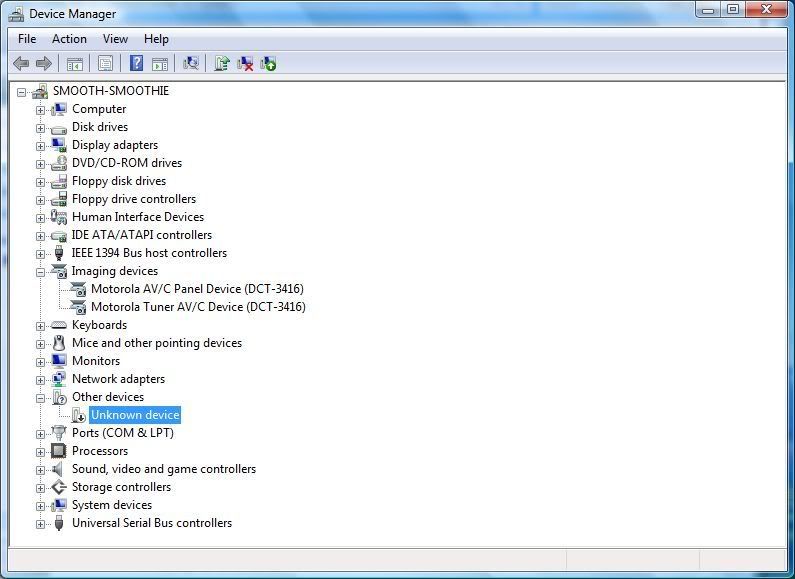The height and width of the screenshot is (579, 795).
Task: Select the Monitors label
Action: click(x=96, y=361)
